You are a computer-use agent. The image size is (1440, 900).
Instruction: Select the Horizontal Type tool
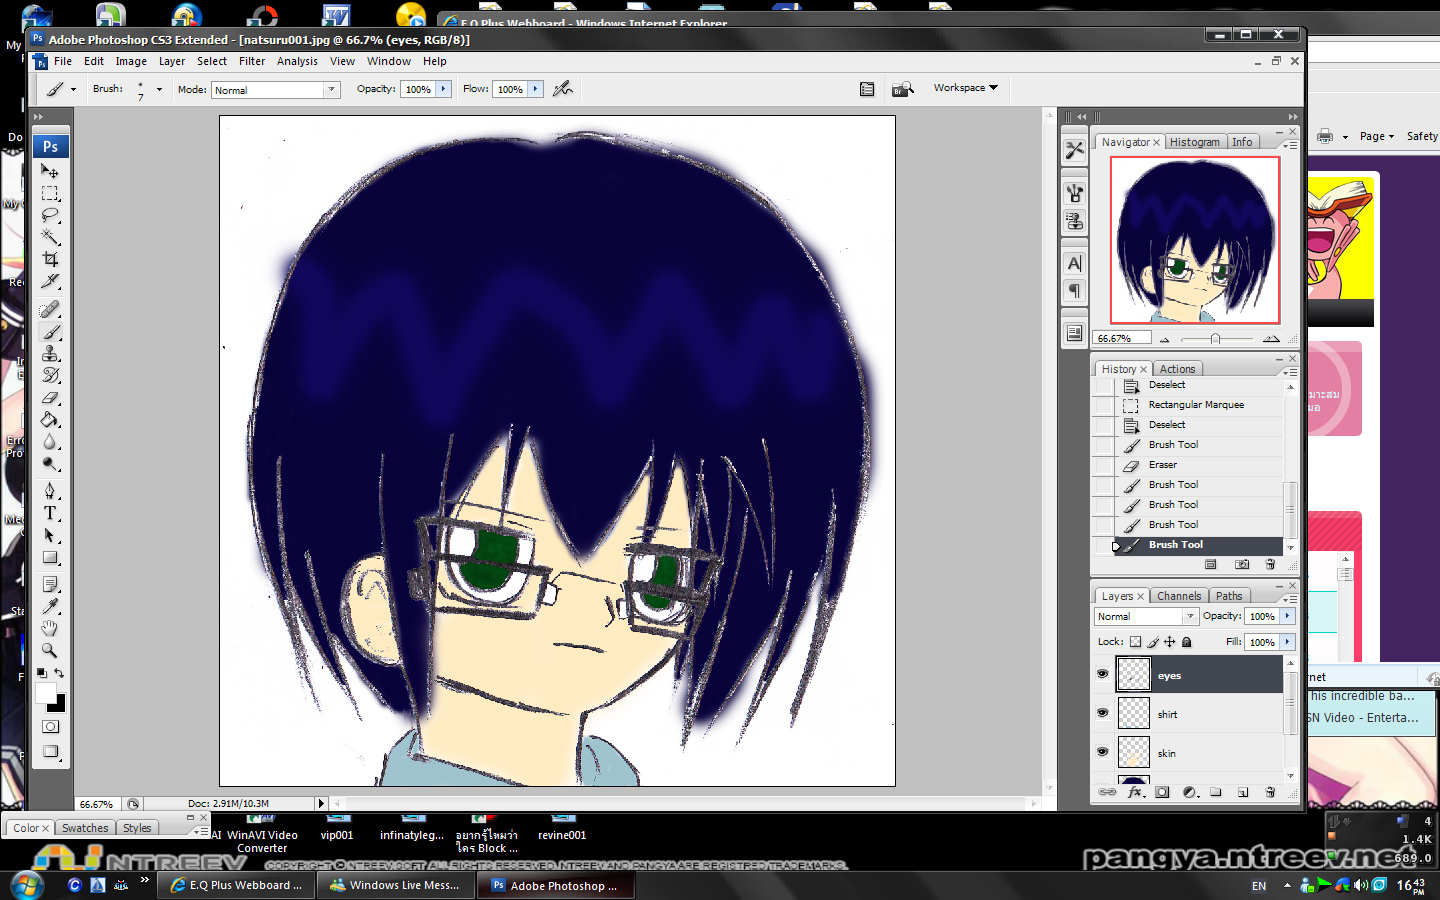coord(50,513)
